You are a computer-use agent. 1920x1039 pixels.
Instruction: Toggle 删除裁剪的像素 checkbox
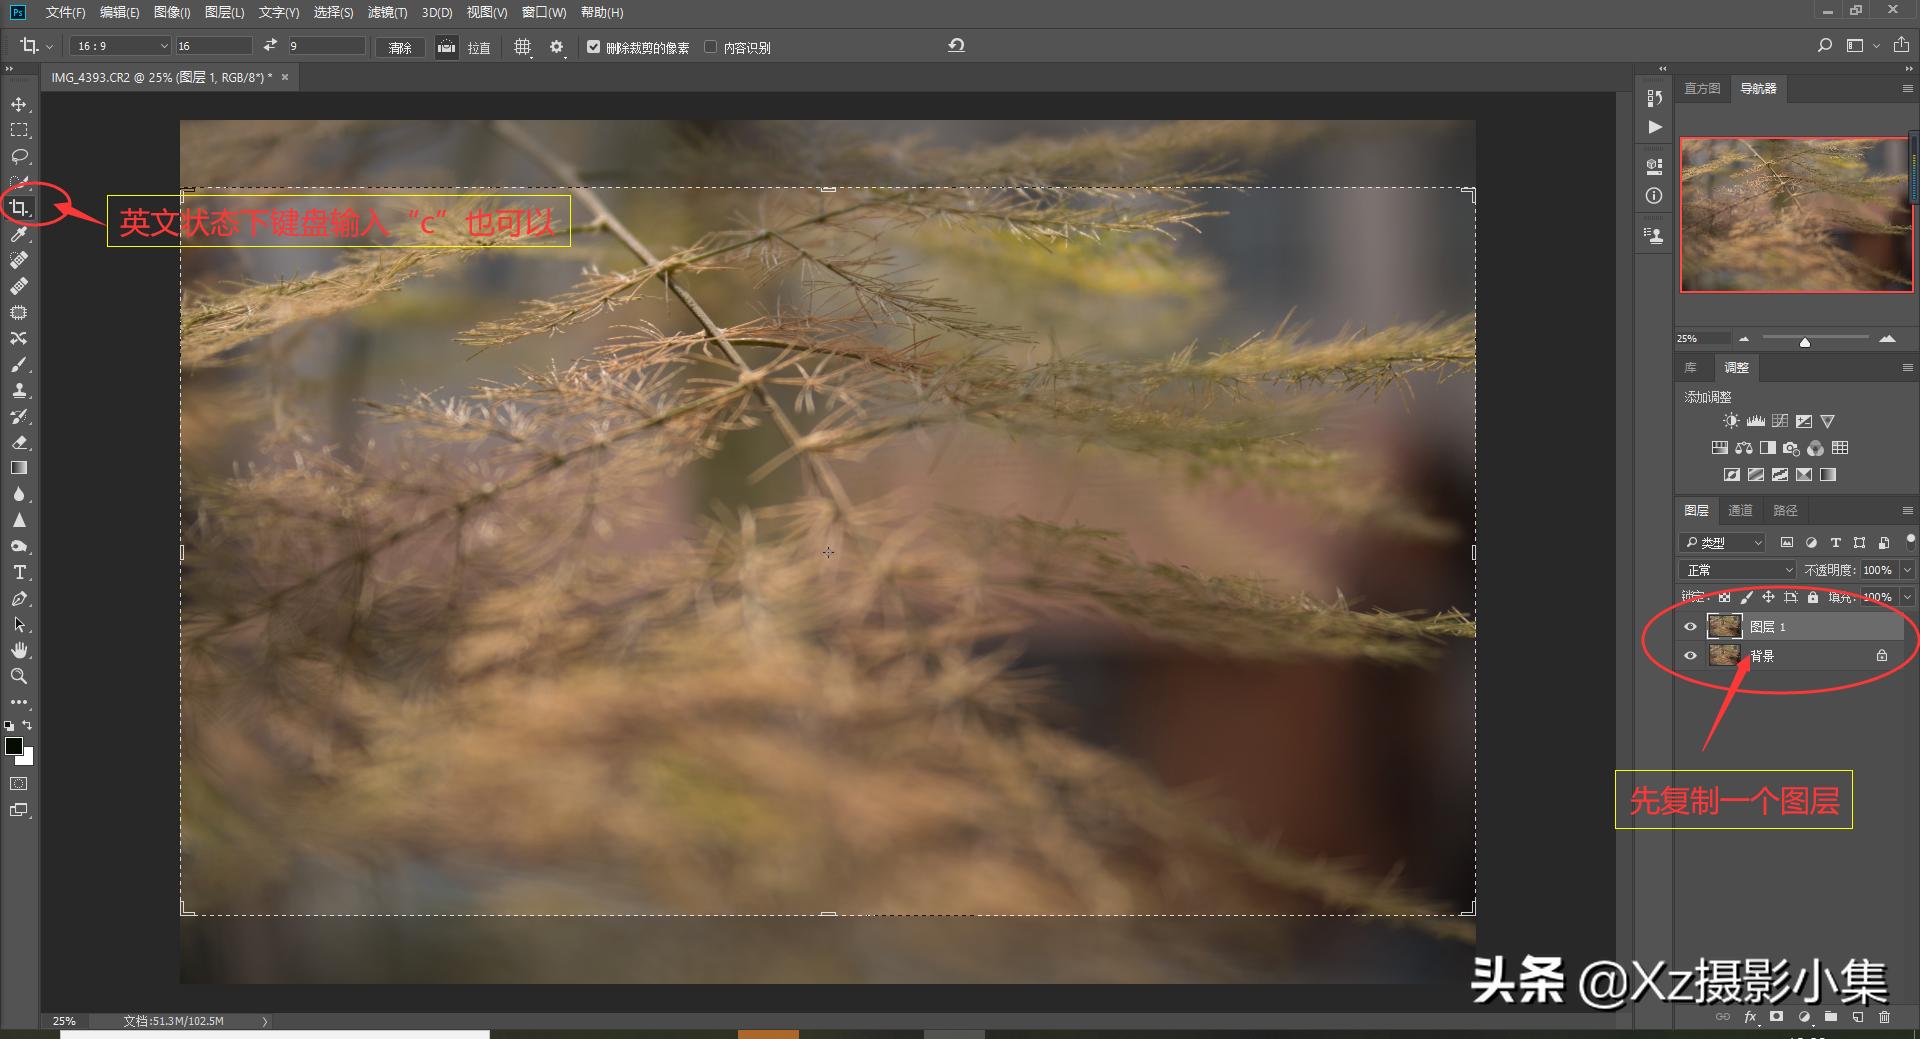point(593,47)
